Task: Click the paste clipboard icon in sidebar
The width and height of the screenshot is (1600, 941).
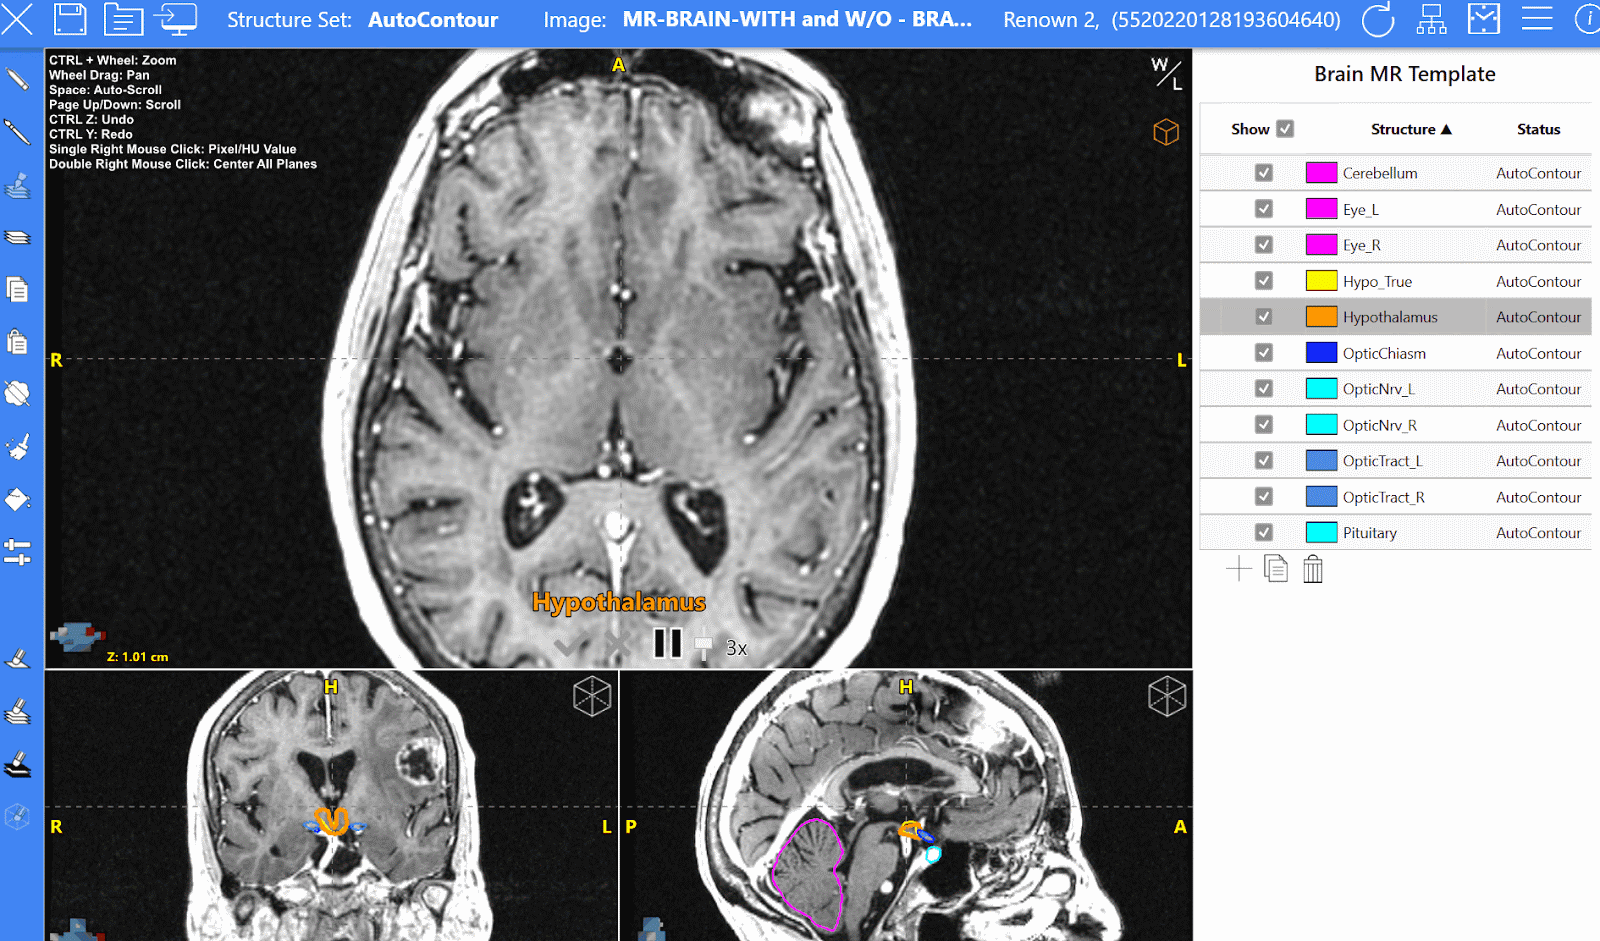Action: click(x=18, y=342)
